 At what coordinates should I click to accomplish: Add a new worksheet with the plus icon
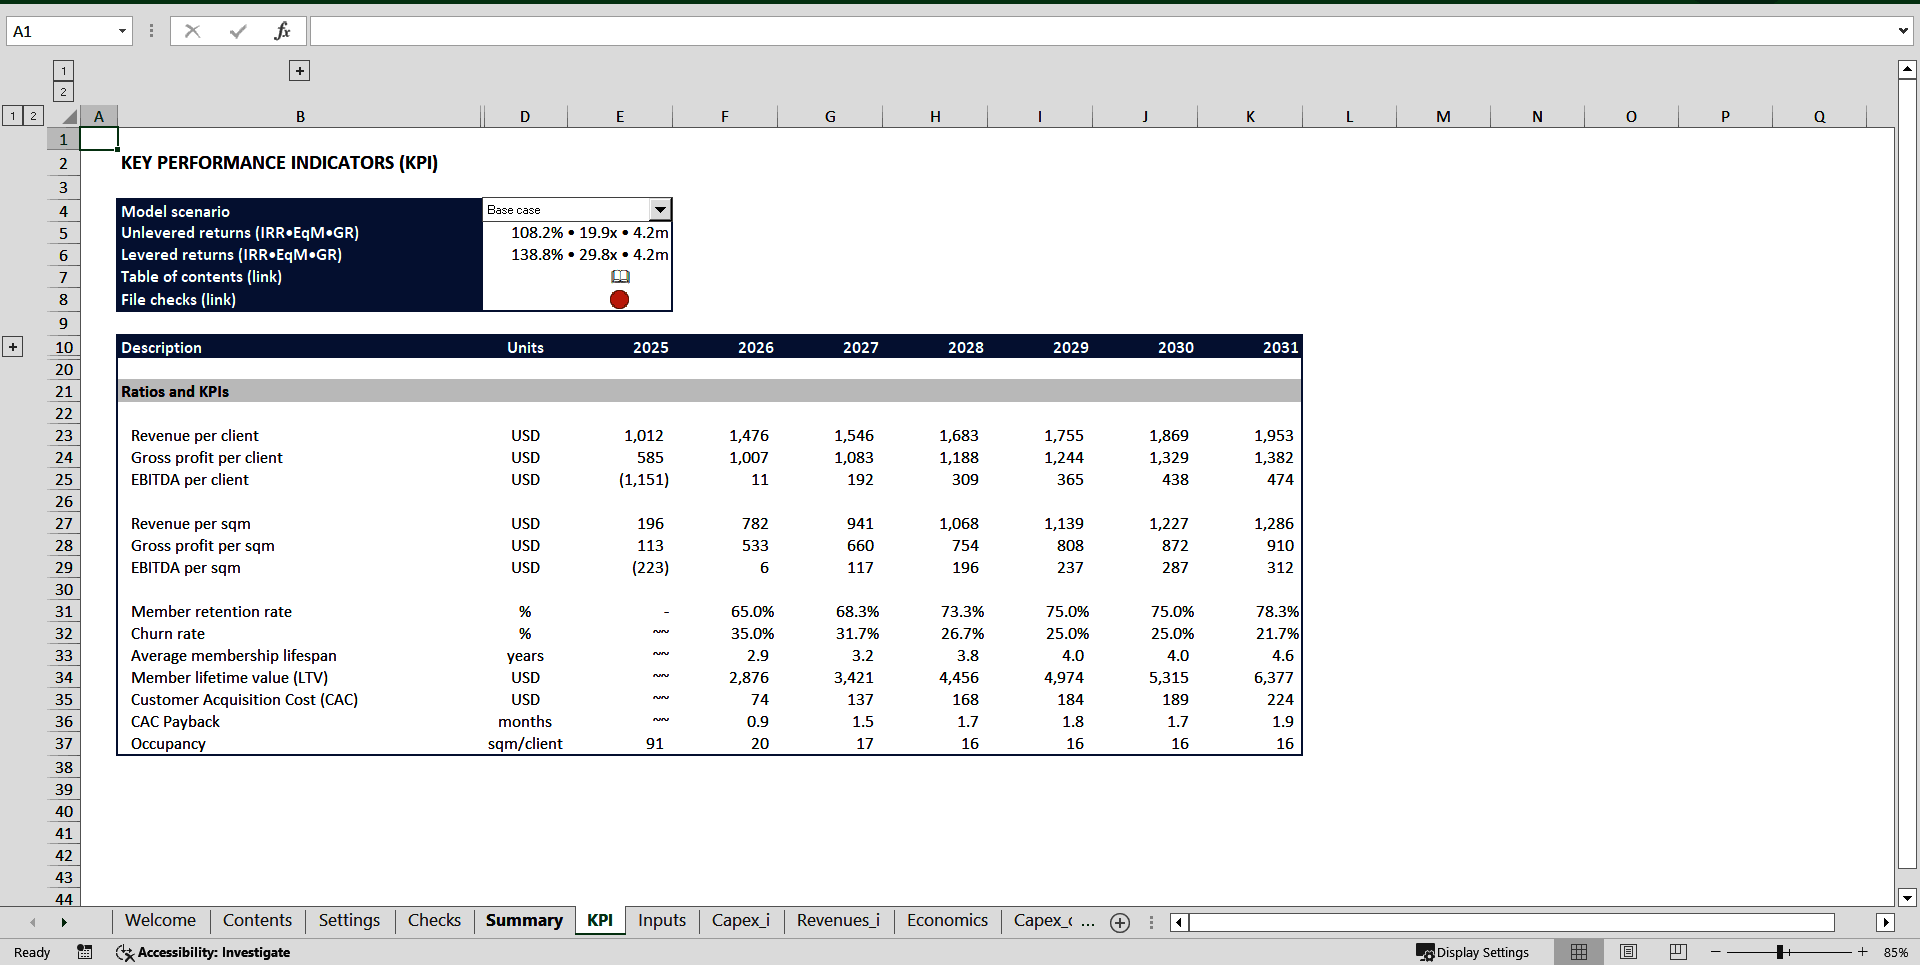(x=1119, y=922)
